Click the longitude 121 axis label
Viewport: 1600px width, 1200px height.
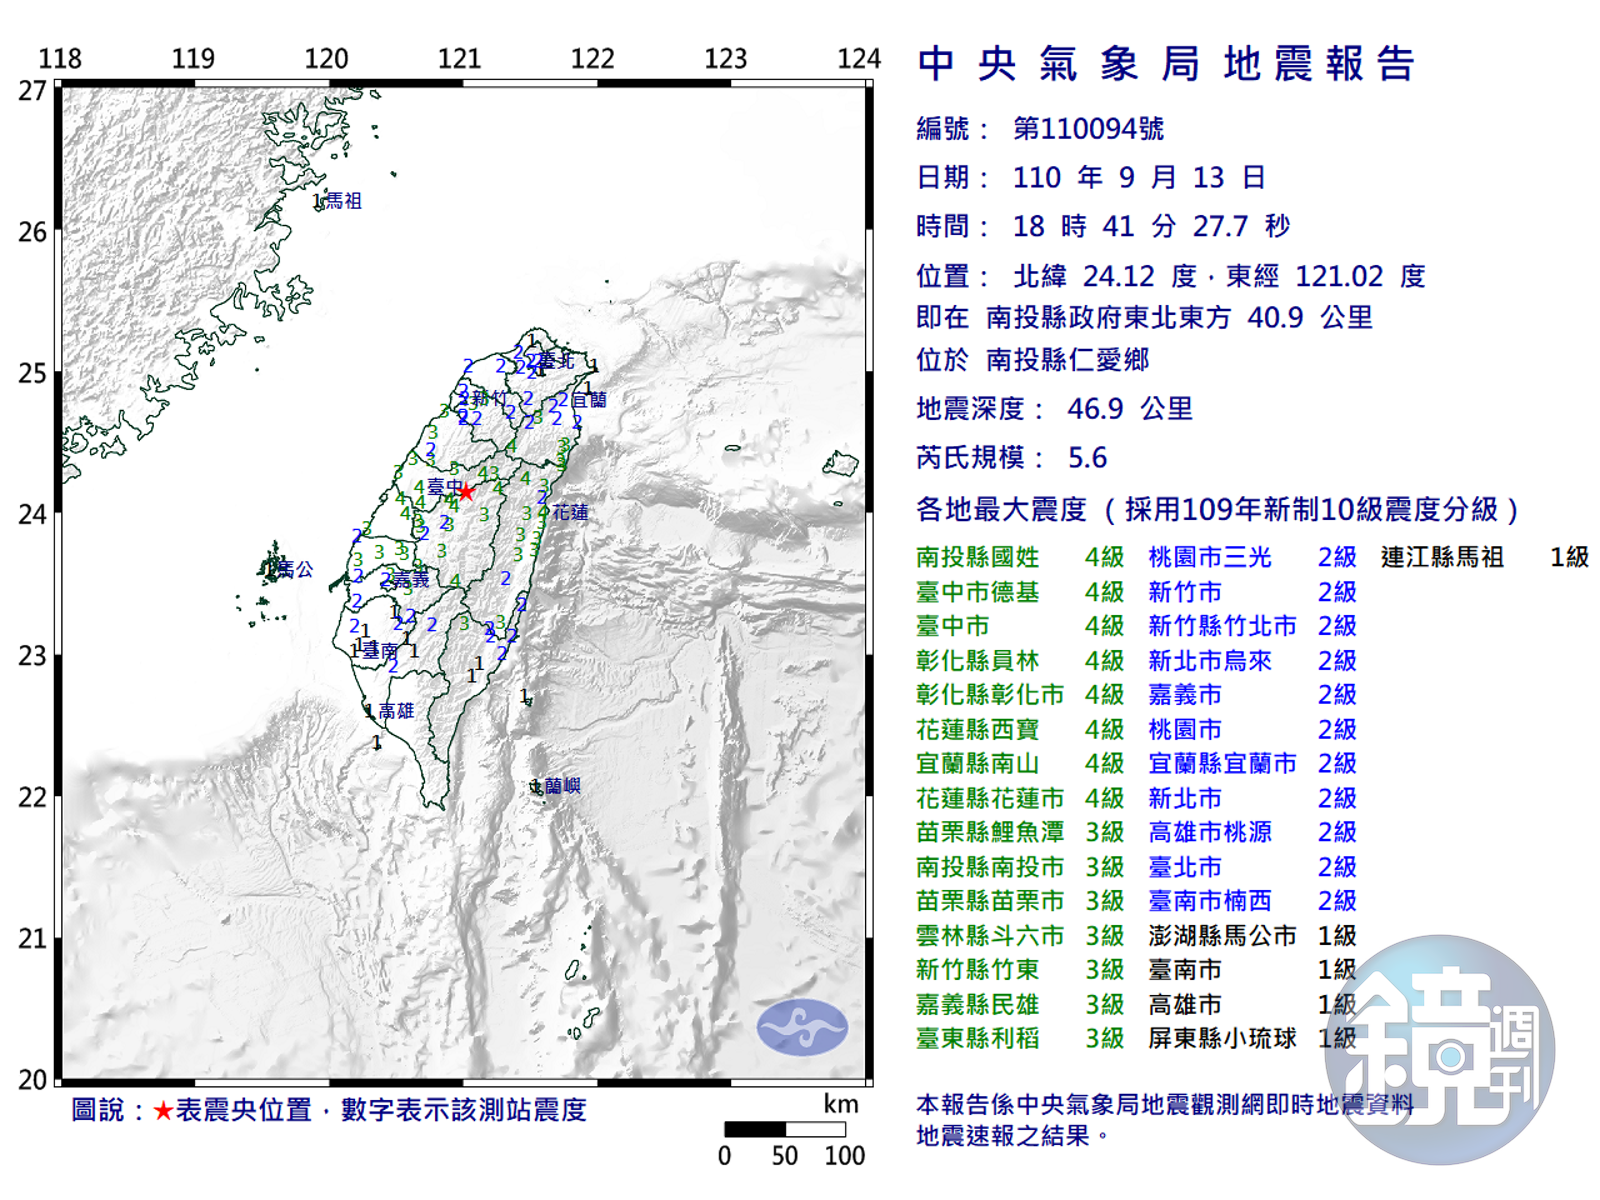[x=459, y=59]
